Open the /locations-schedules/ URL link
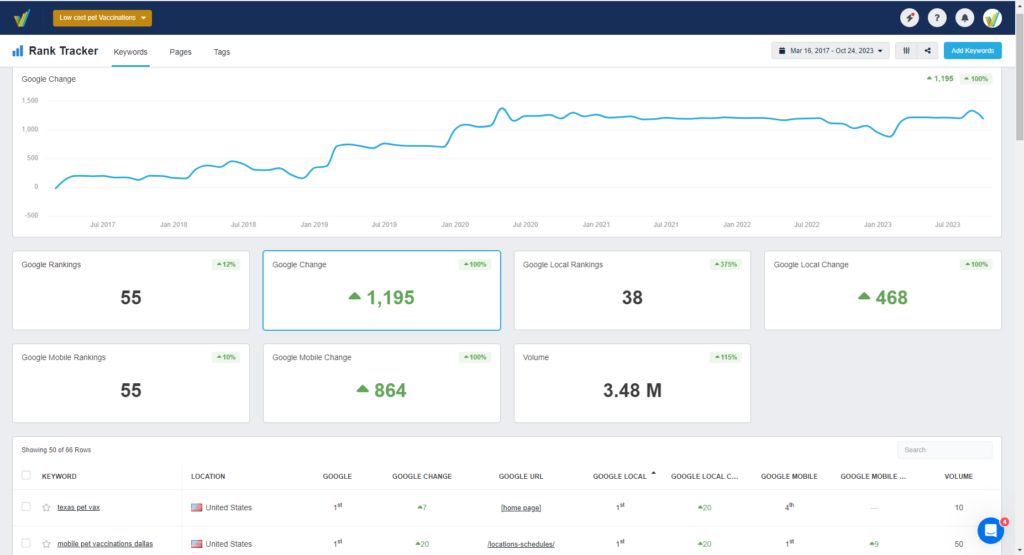 coord(520,544)
